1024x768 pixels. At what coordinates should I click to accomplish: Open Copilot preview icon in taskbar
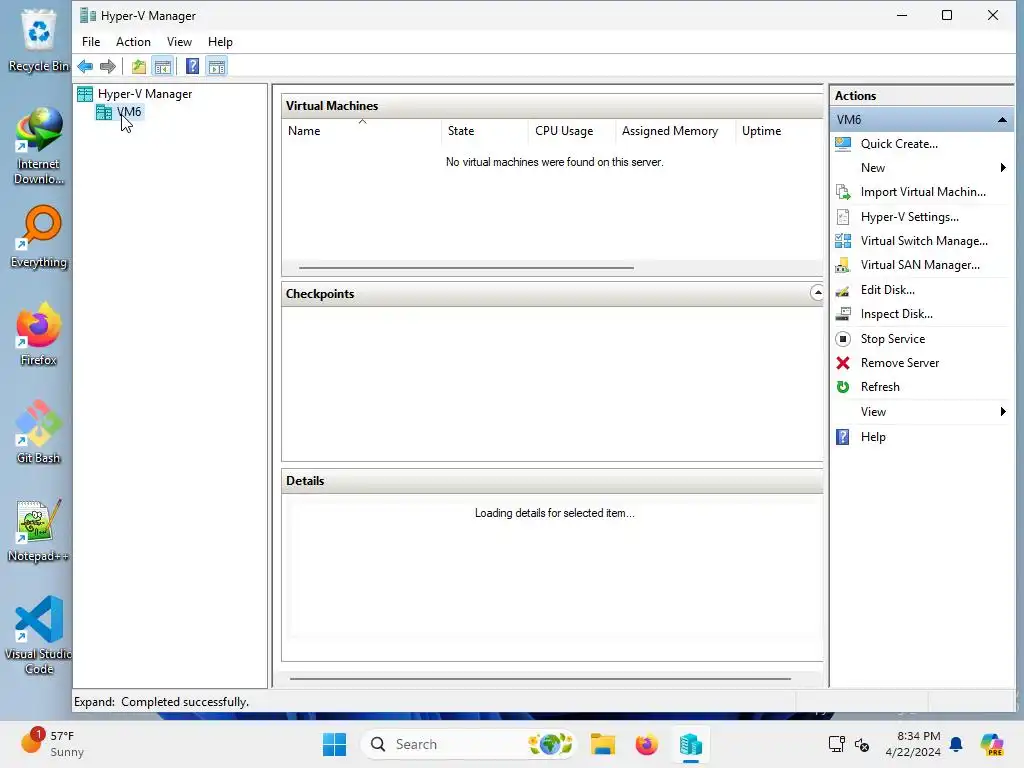point(992,744)
